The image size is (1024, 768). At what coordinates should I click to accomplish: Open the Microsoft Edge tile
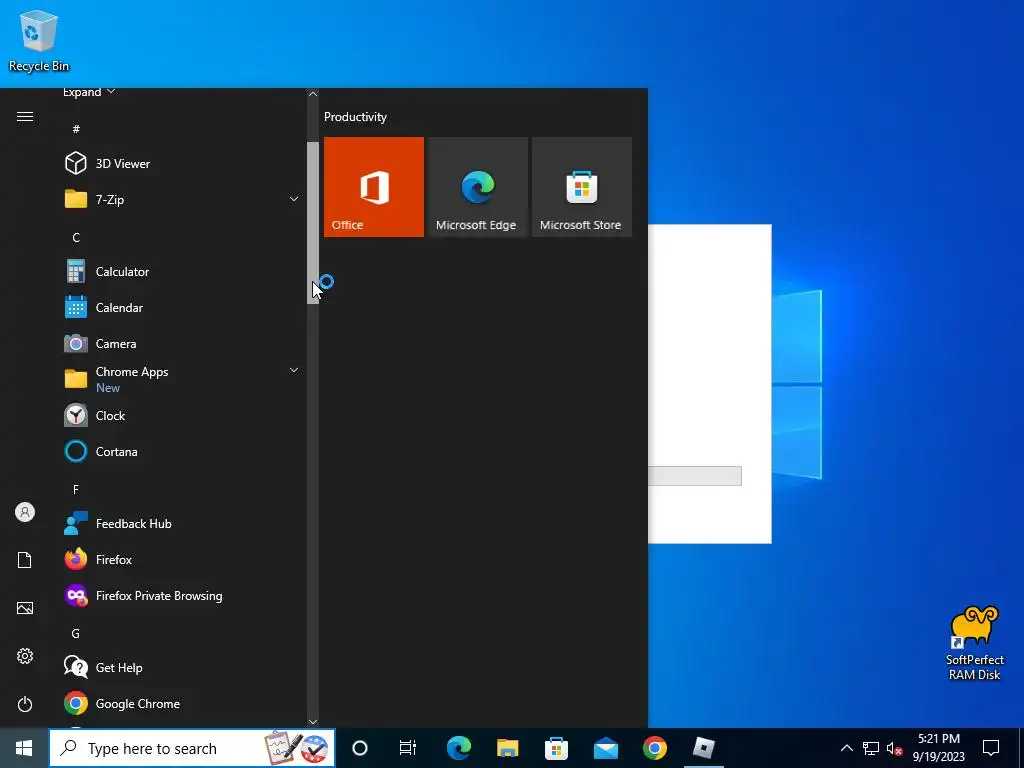[477, 187]
